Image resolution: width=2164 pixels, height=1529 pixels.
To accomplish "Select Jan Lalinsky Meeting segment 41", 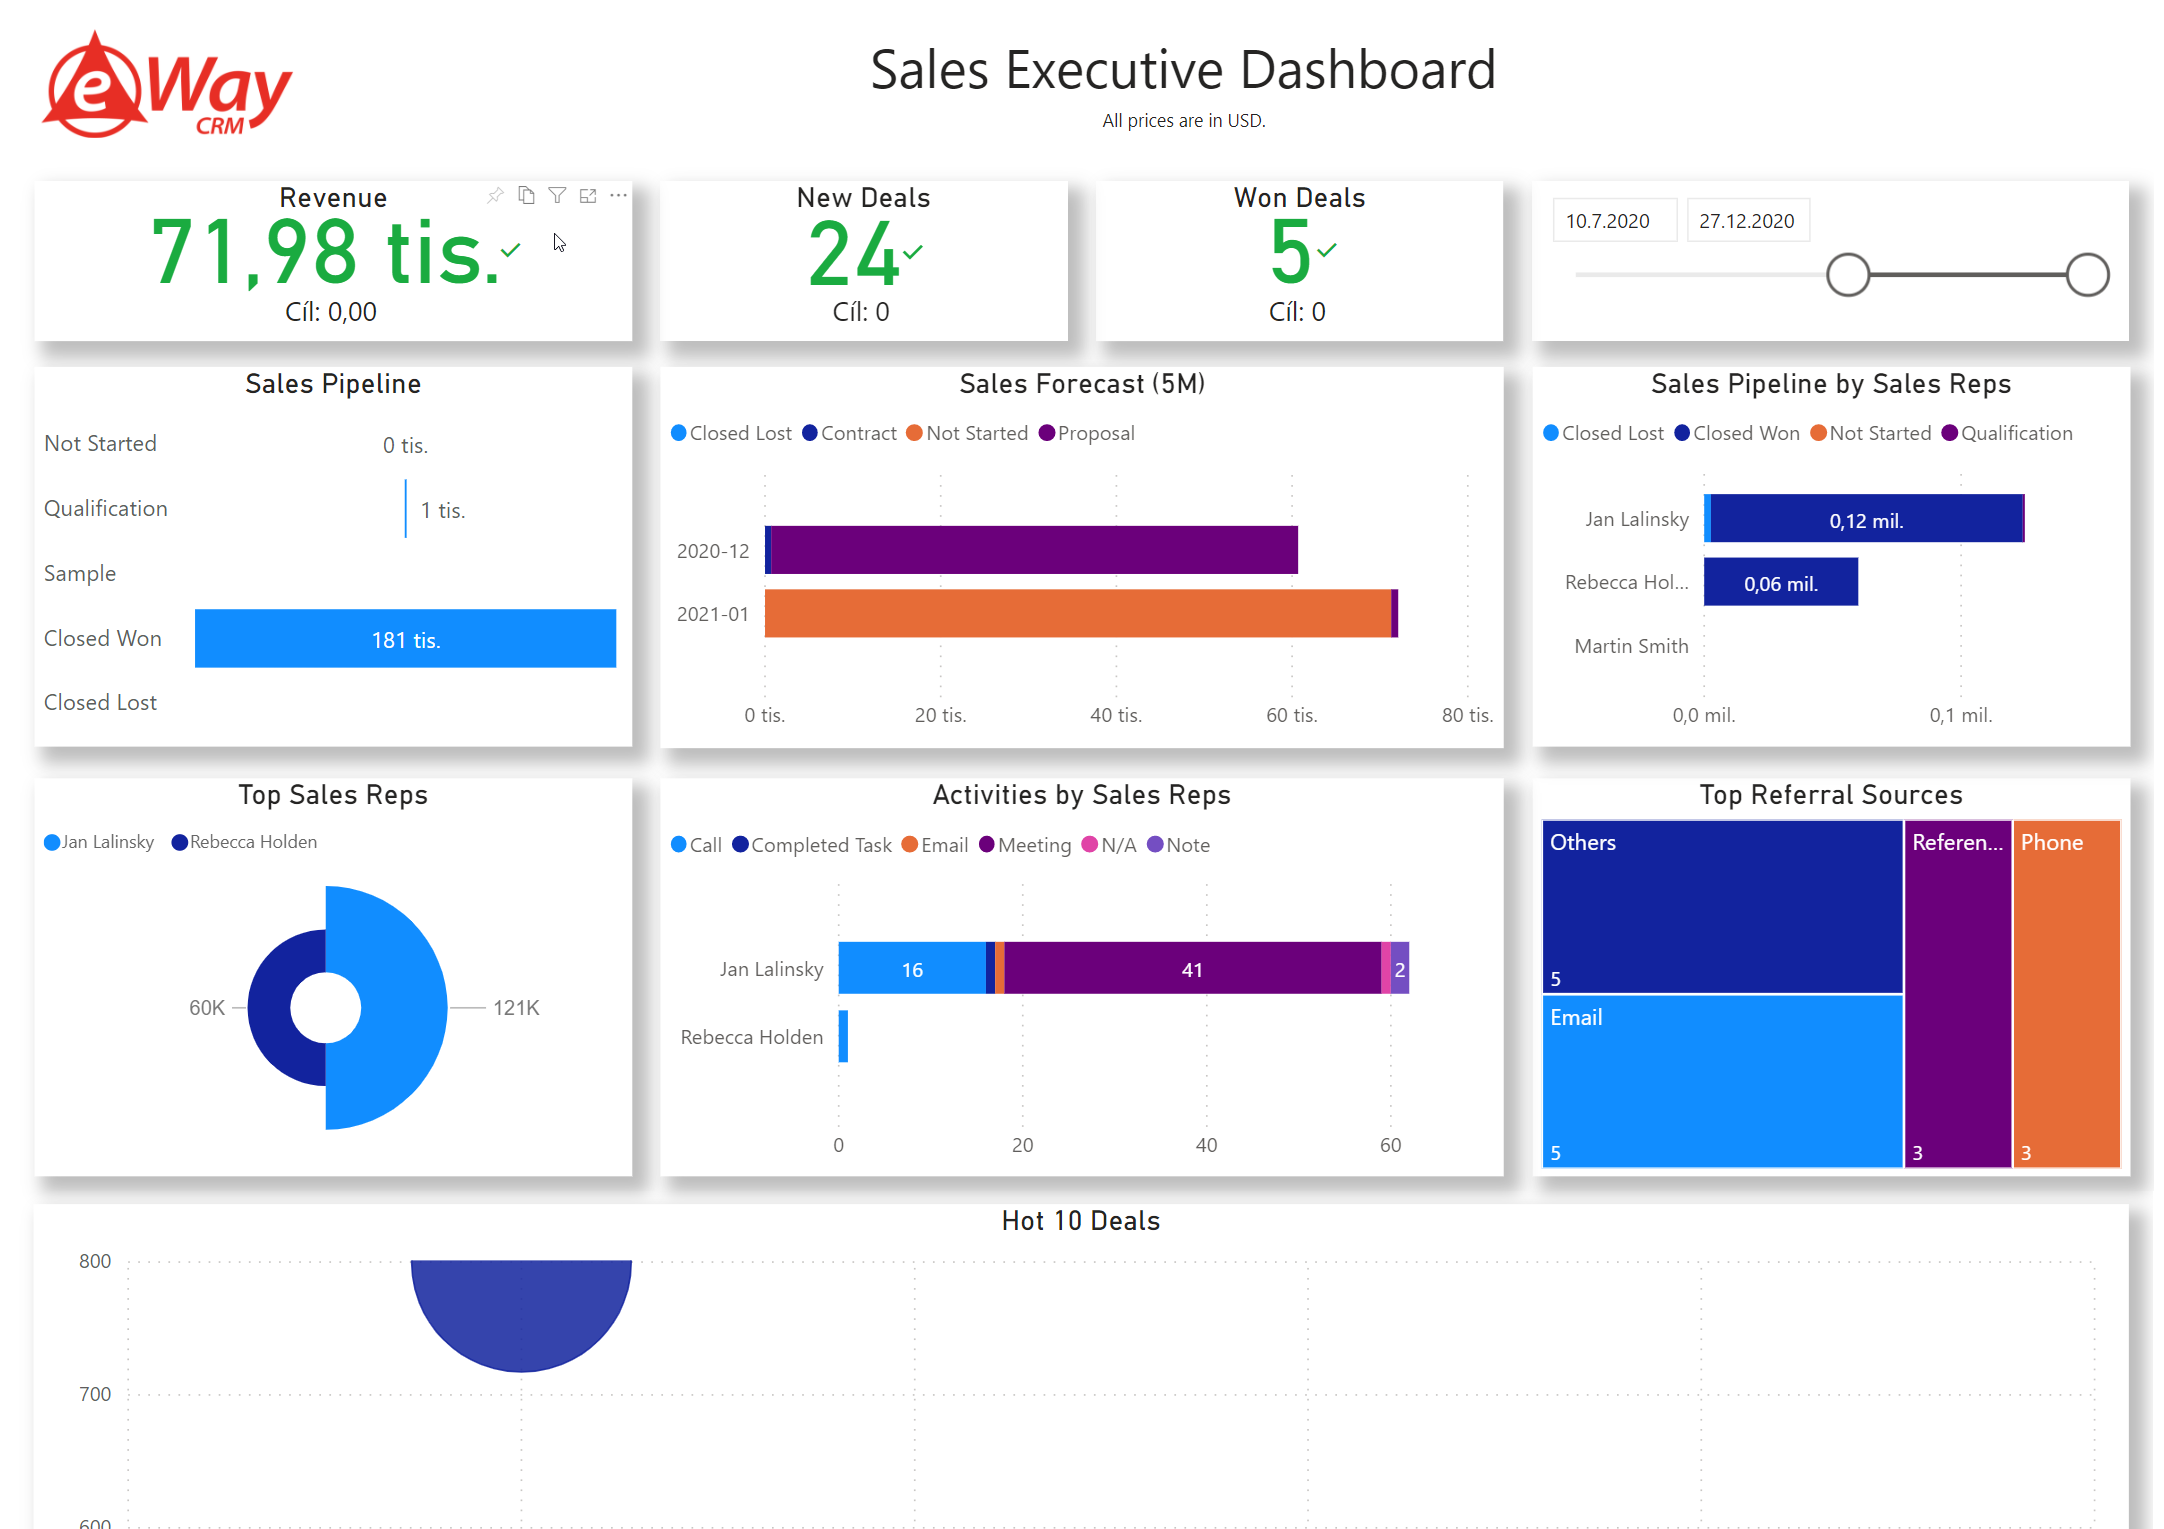I will coord(1192,968).
